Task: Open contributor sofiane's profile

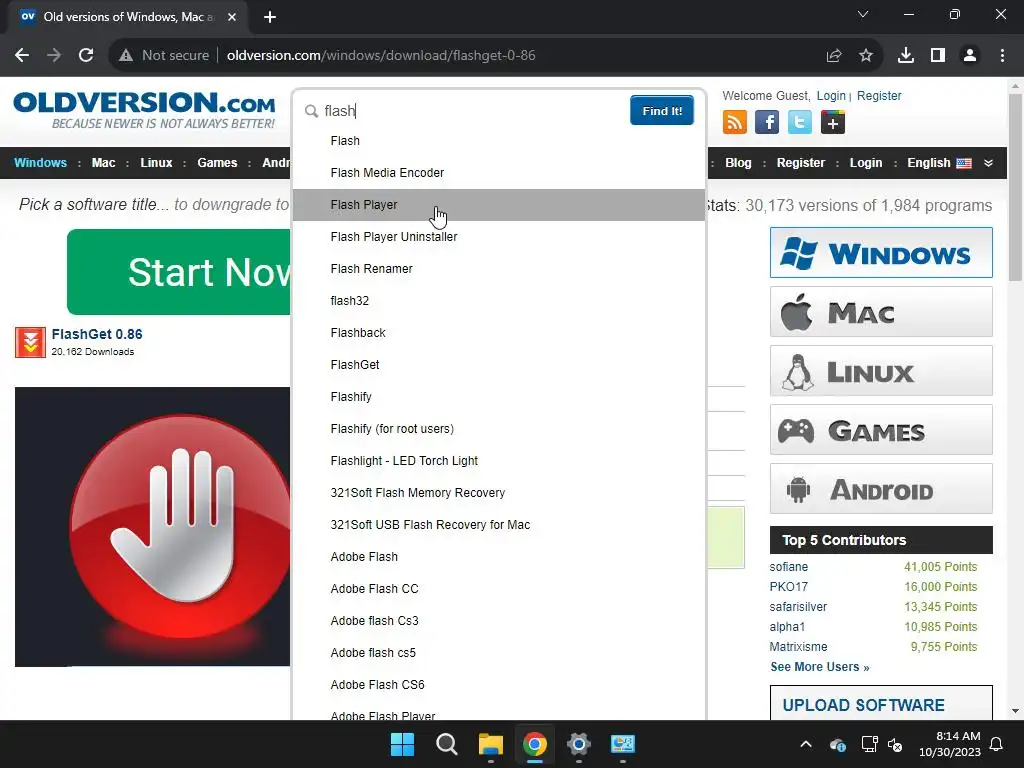Action: tap(788, 567)
